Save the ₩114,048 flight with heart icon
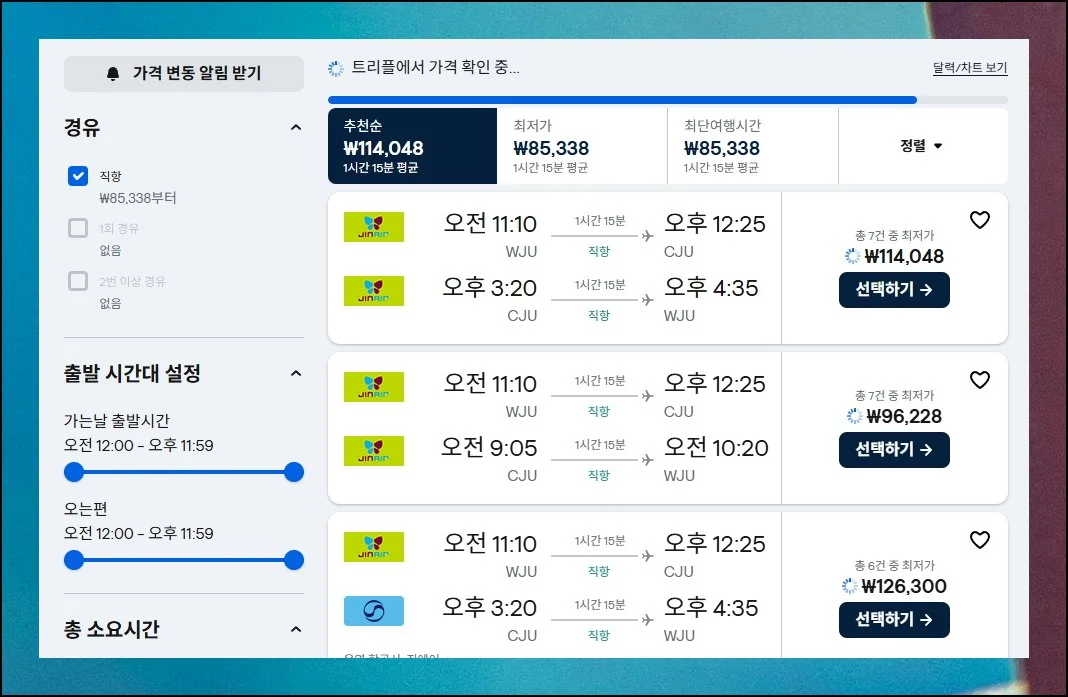The width and height of the screenshot is (1068, 697). [x=980, y=220]
